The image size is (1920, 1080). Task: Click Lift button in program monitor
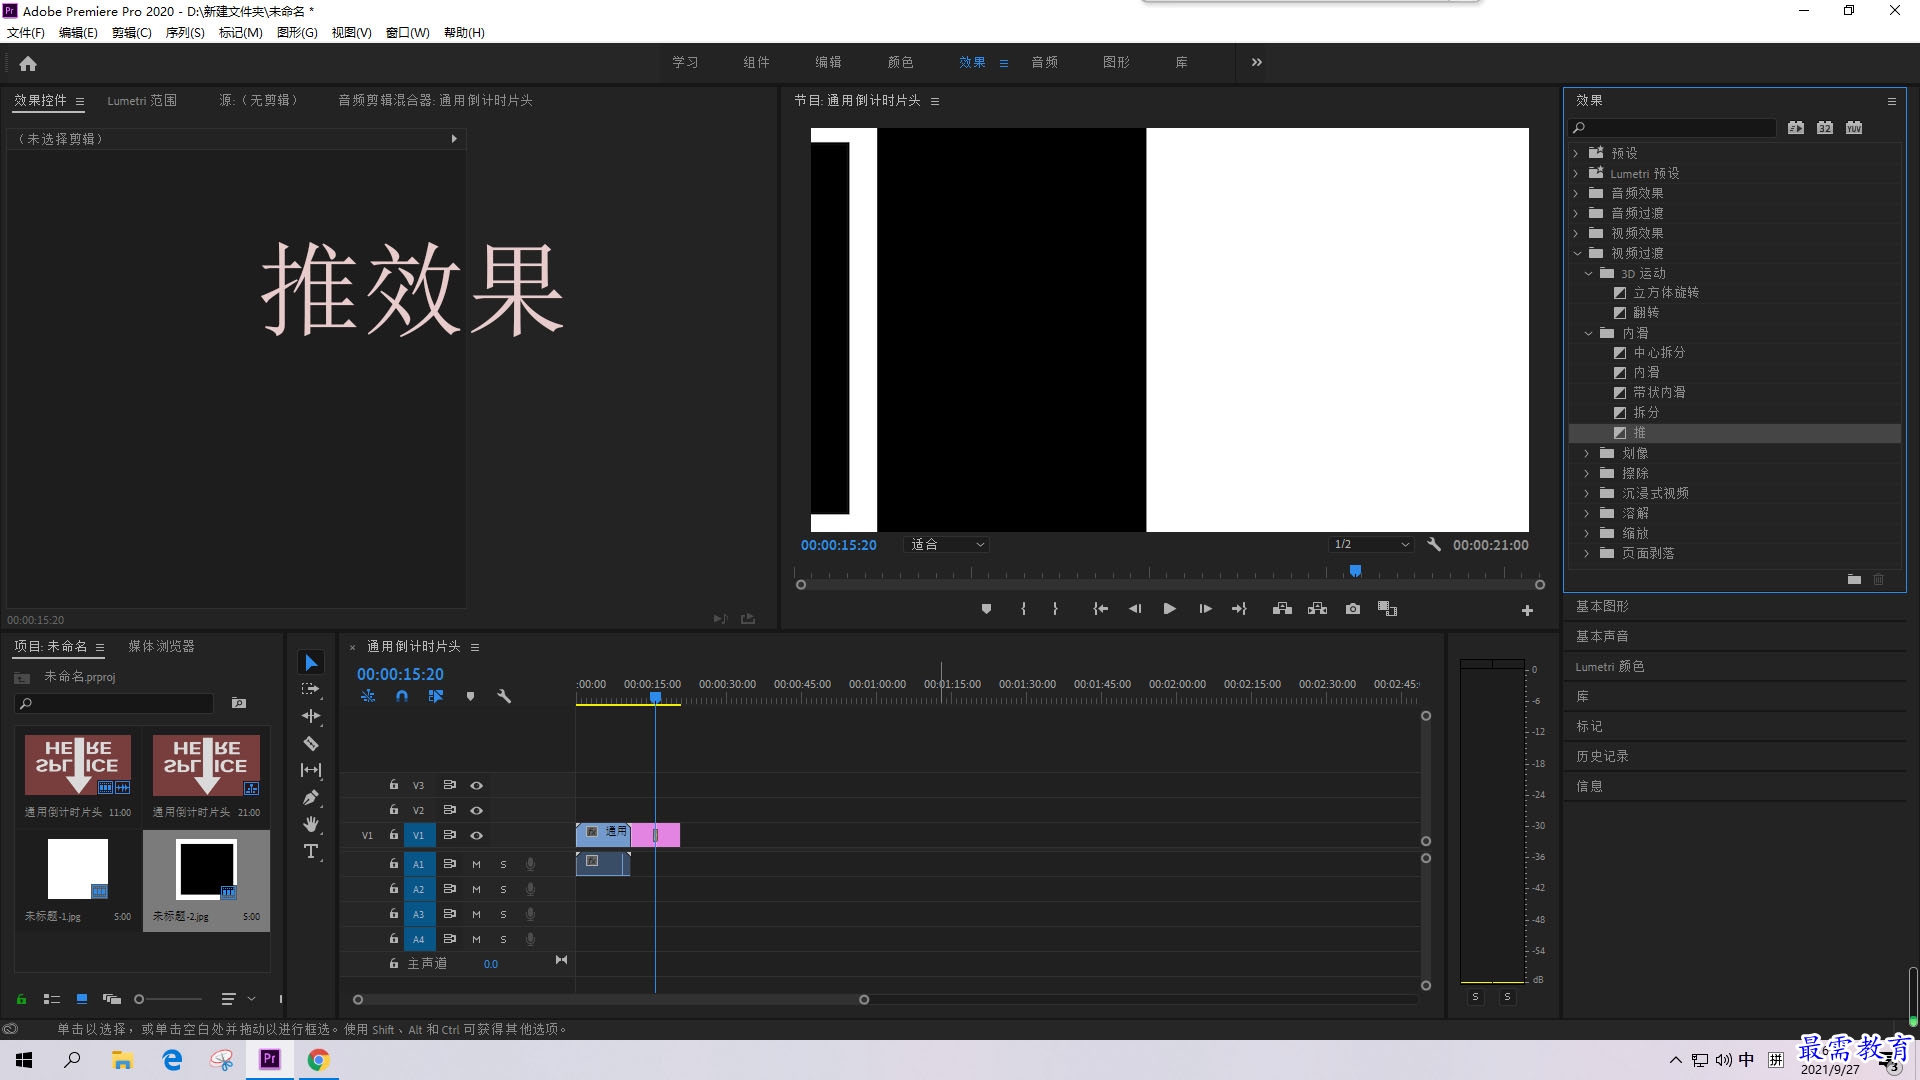1282,609
